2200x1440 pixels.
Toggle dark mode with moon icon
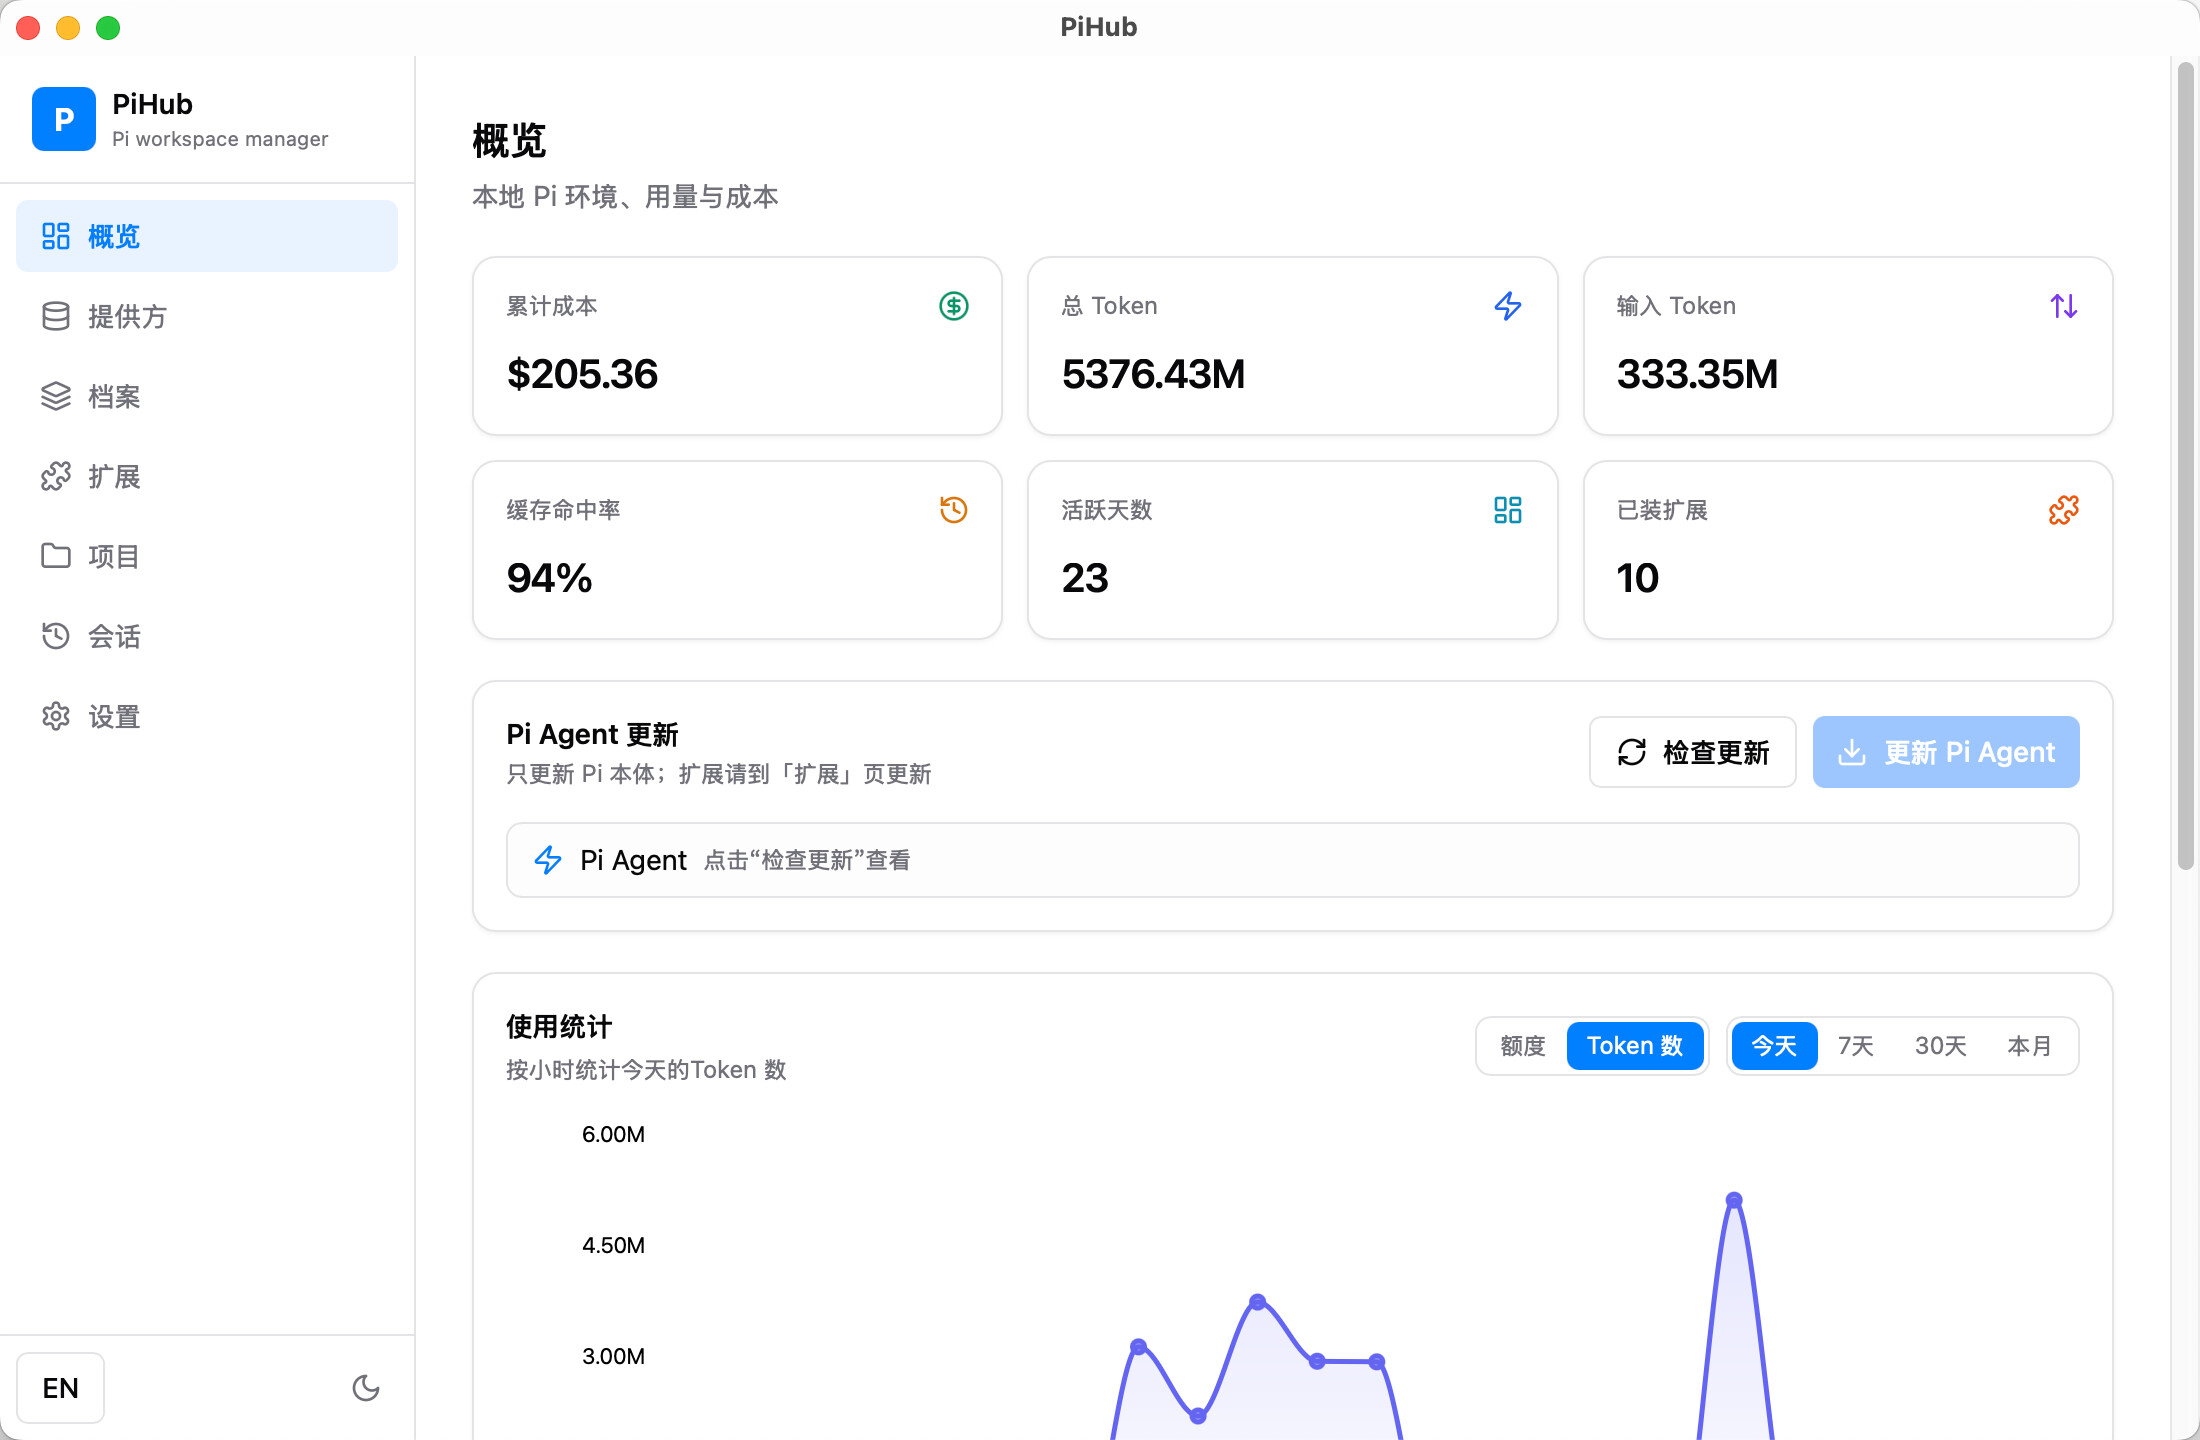pyautogui.click(x=366, y=1388)
